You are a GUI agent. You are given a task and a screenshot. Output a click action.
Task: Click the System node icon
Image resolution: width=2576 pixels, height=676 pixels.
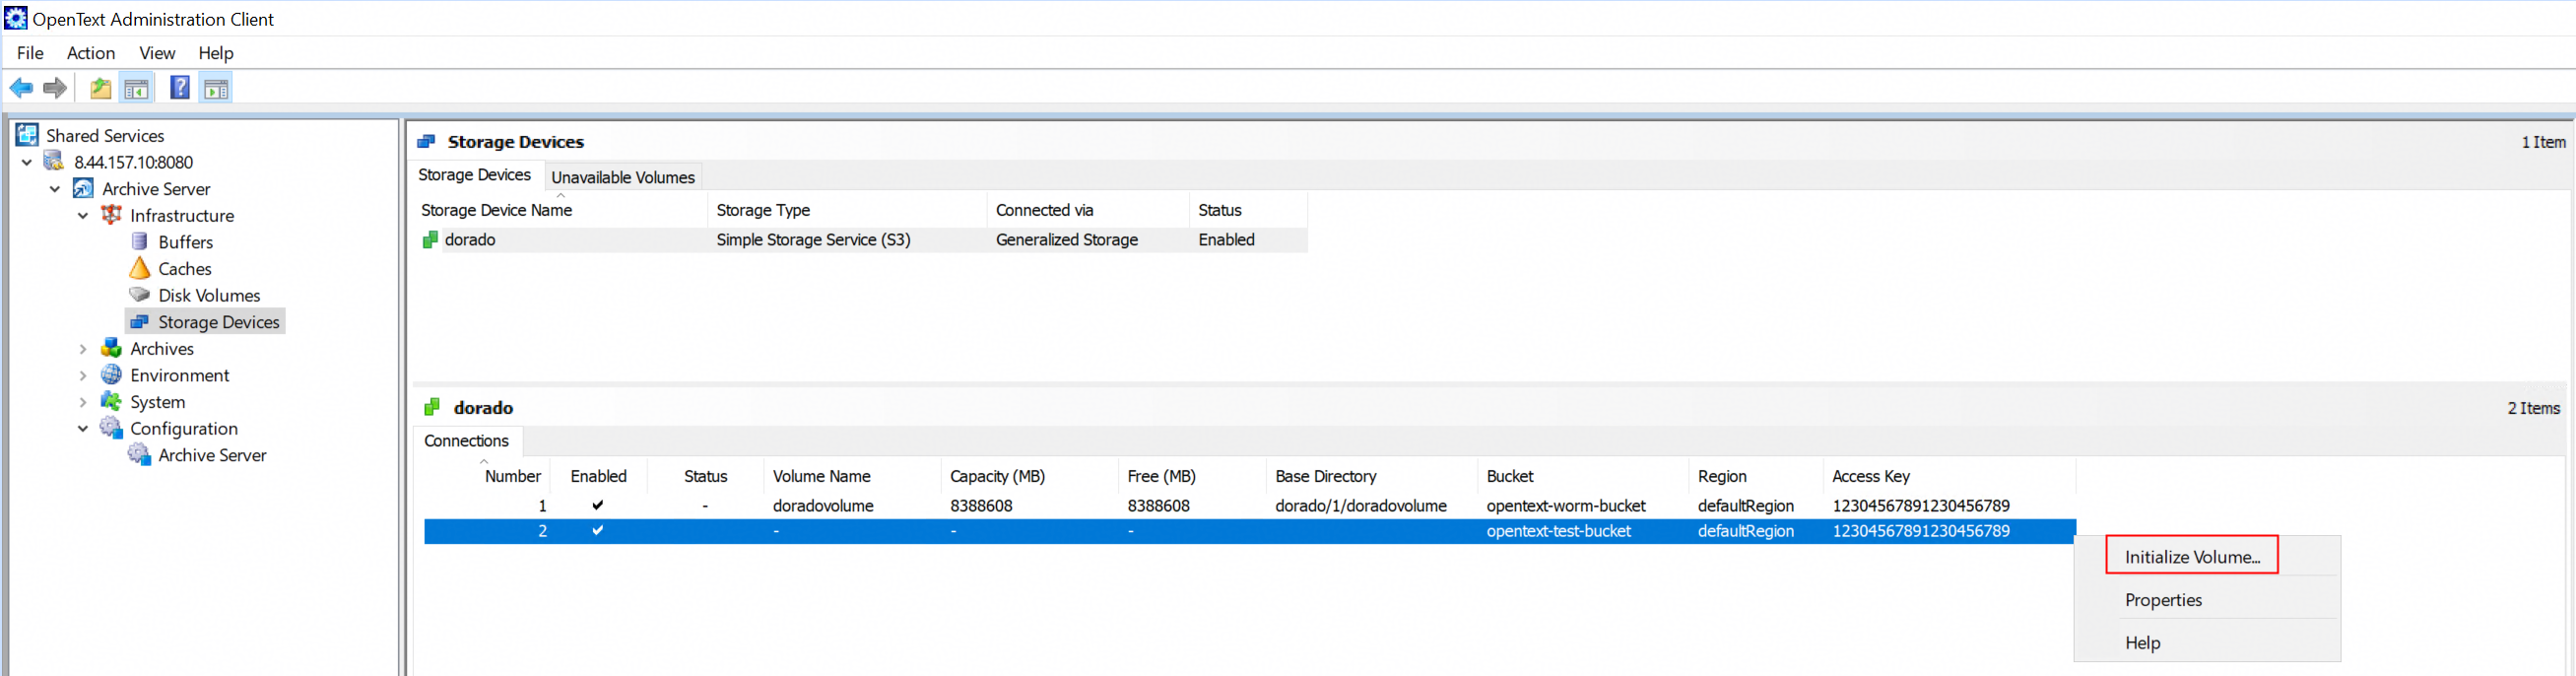tap(111, 401)
